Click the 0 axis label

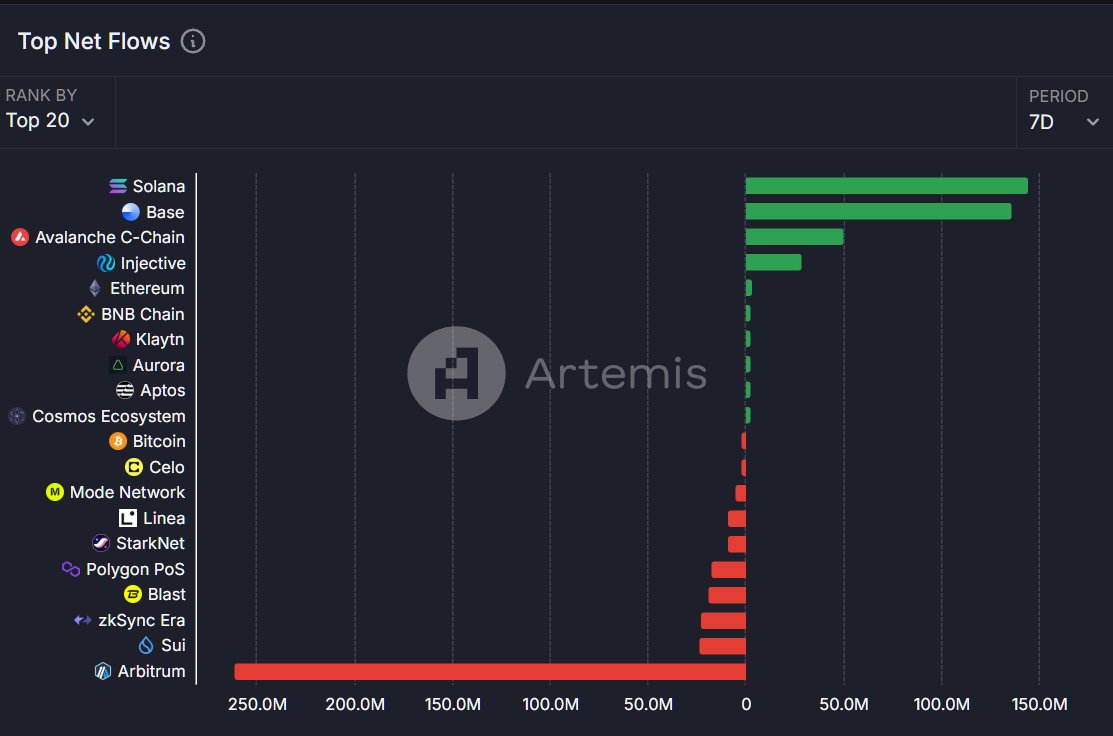(x=746, y=704)
